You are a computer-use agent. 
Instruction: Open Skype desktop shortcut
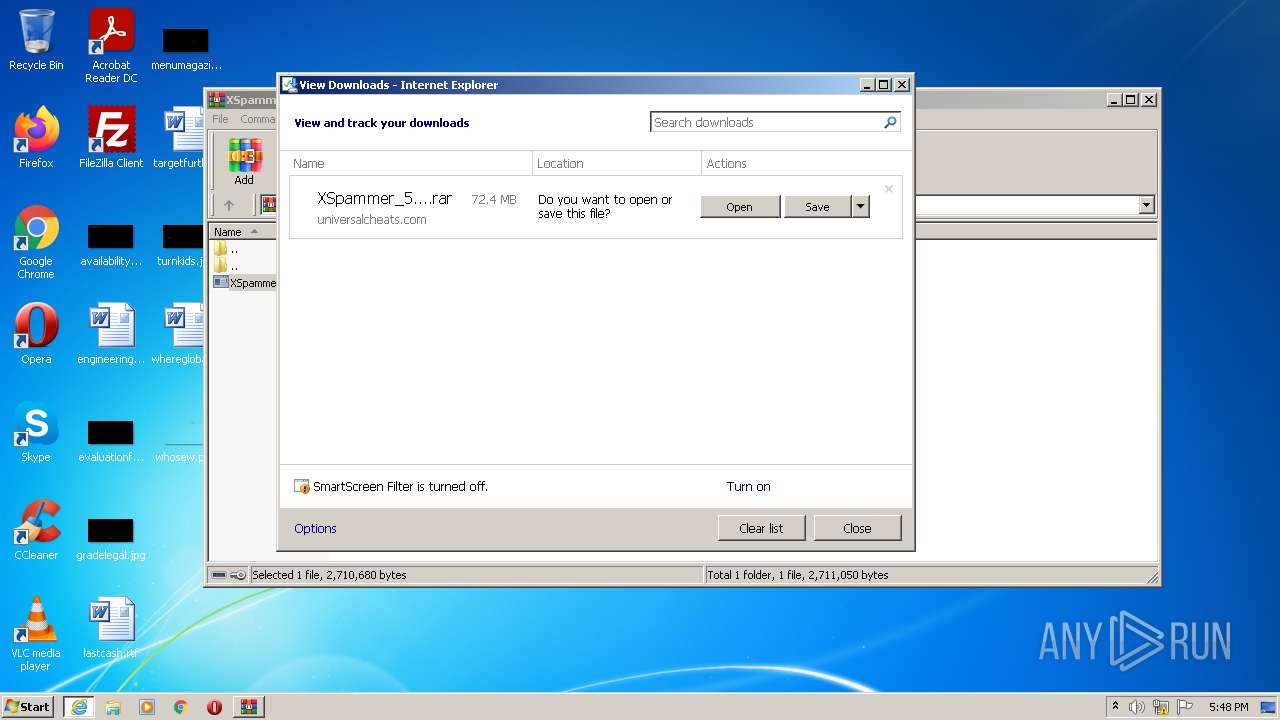click(36, 432)
